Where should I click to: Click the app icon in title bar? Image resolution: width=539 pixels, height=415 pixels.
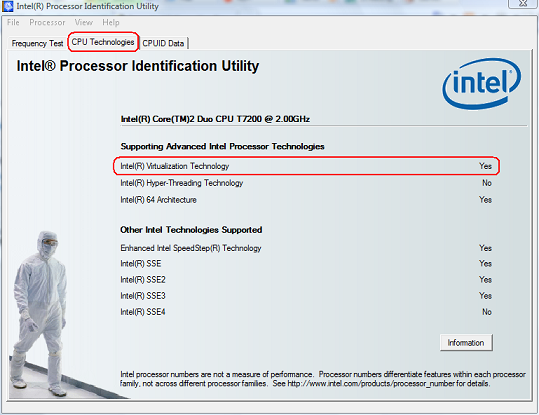coord(8,6)
